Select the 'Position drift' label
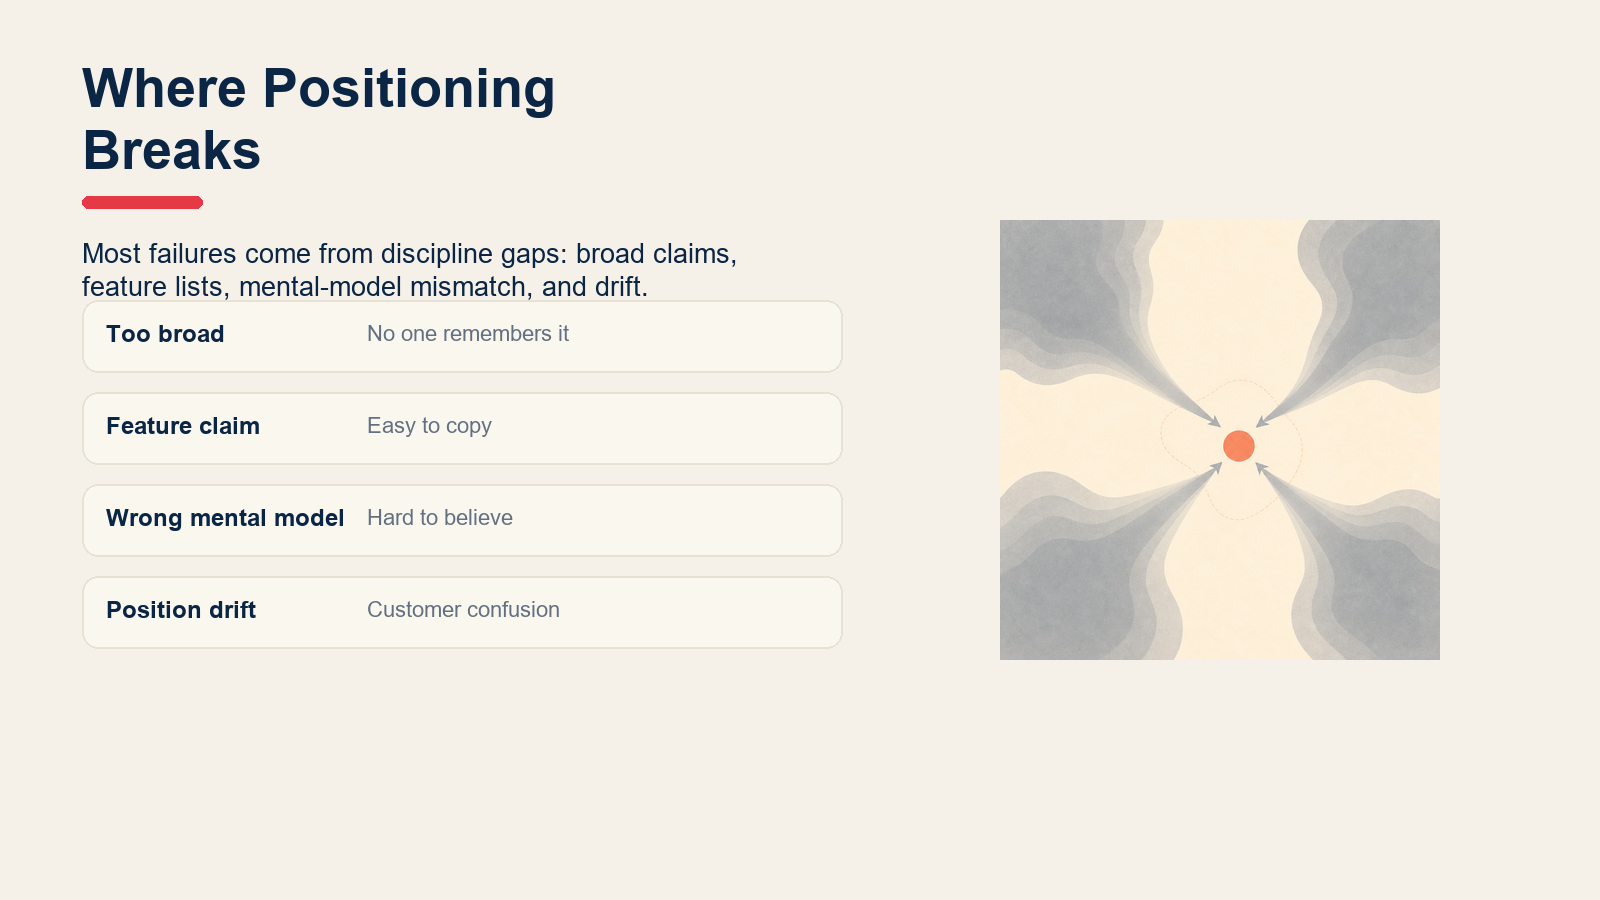1600x900 pixels. point(181,610)
